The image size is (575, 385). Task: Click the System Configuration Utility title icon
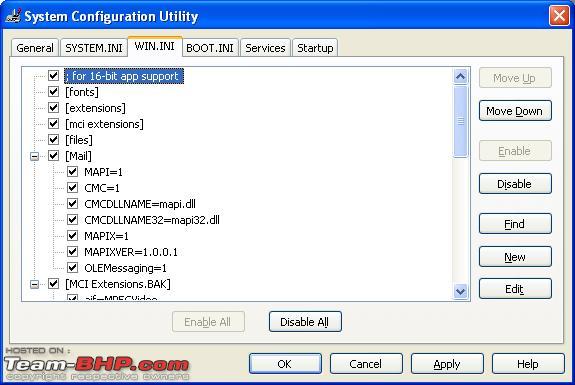coord(13,16)
